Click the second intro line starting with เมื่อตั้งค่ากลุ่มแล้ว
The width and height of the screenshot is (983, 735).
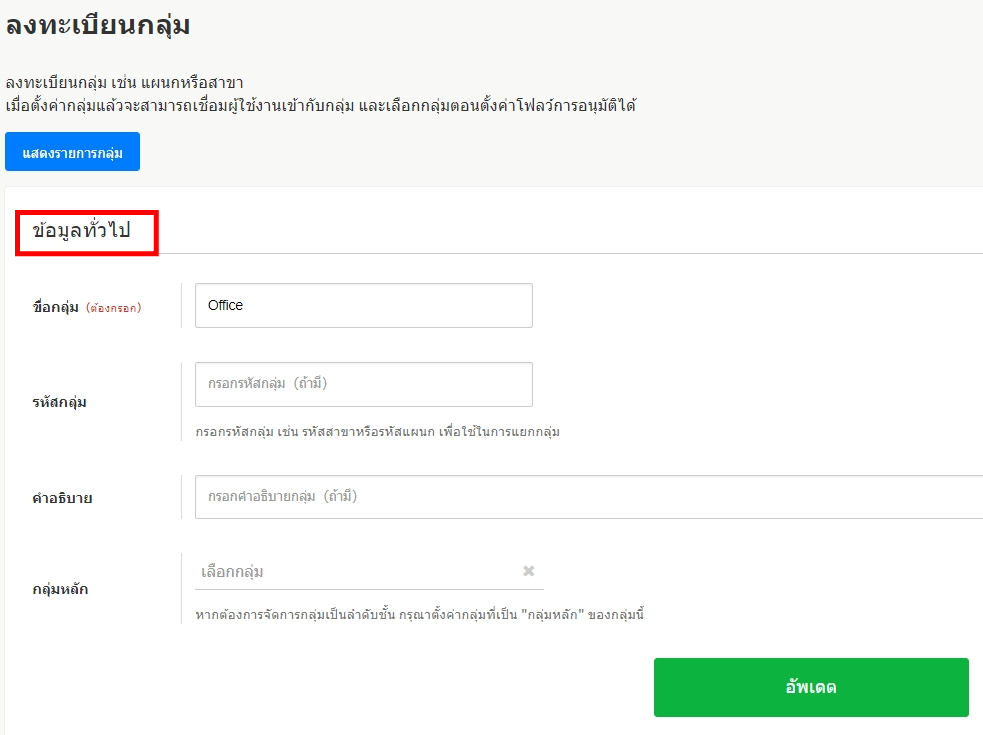pos(320,105)
